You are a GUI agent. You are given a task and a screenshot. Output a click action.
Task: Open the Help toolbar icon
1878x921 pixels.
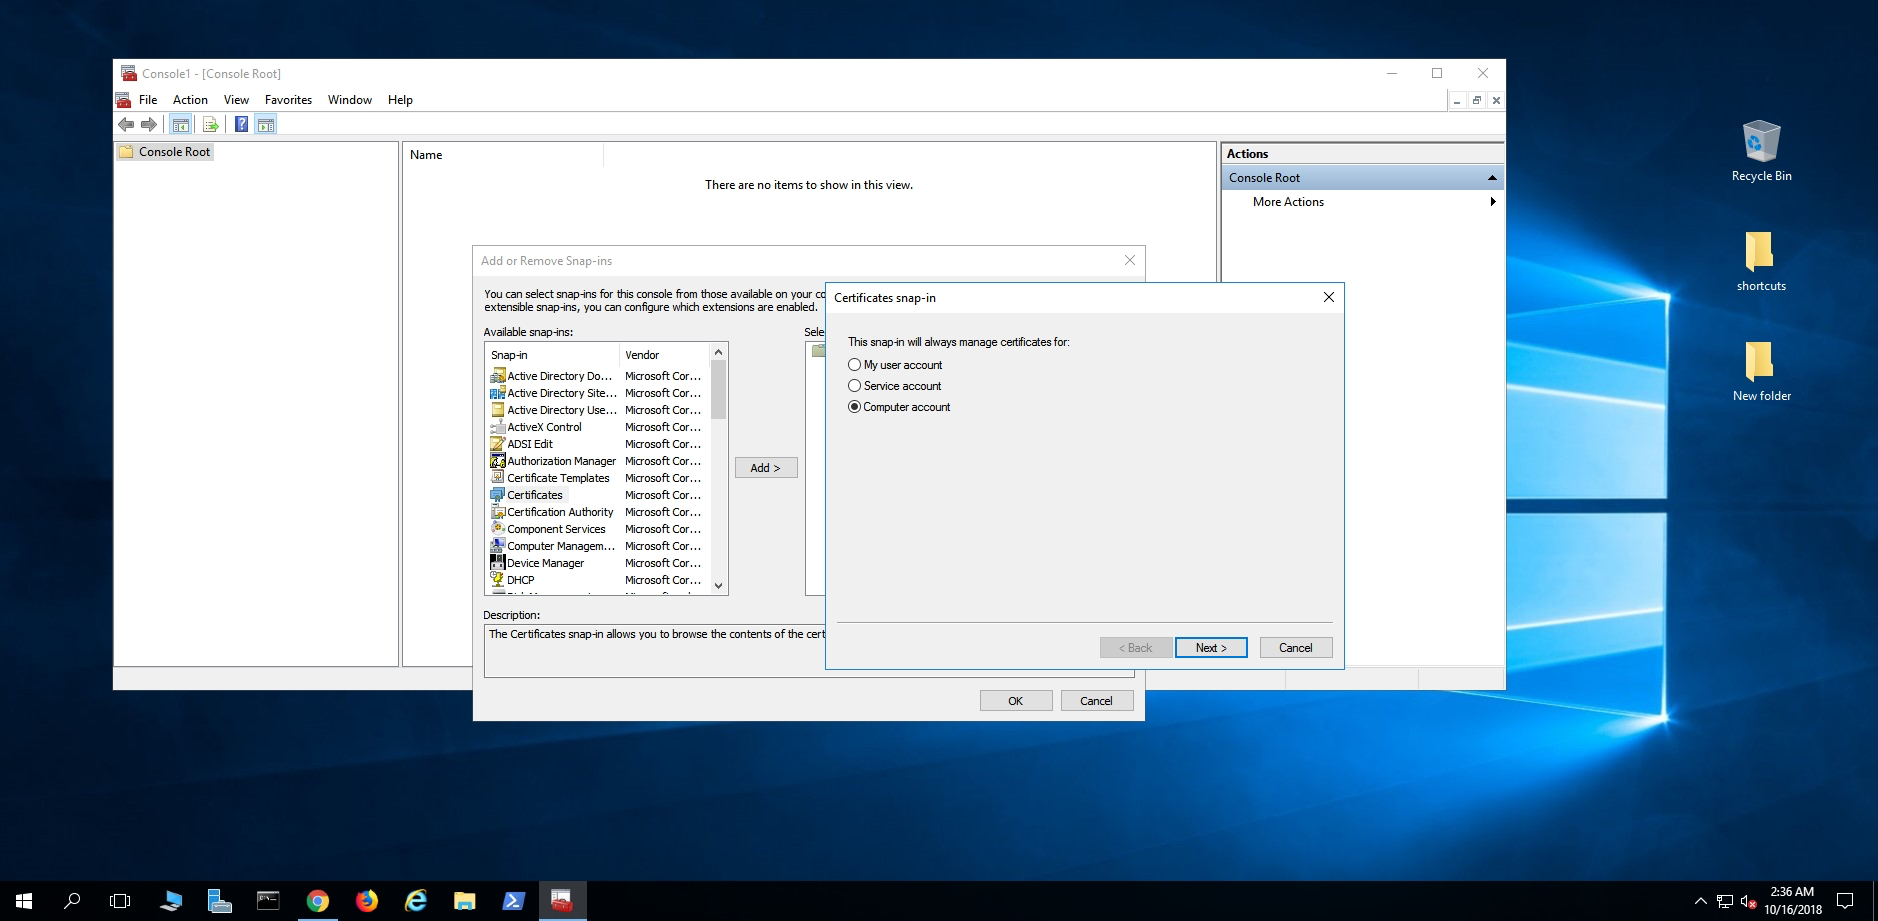click(x=241, y=125)
